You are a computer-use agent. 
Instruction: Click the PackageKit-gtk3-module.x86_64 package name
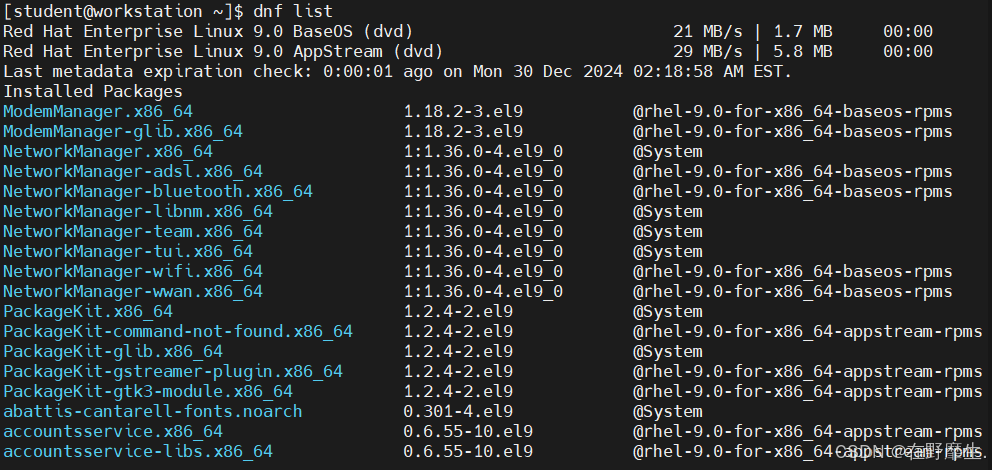[148, 392]
